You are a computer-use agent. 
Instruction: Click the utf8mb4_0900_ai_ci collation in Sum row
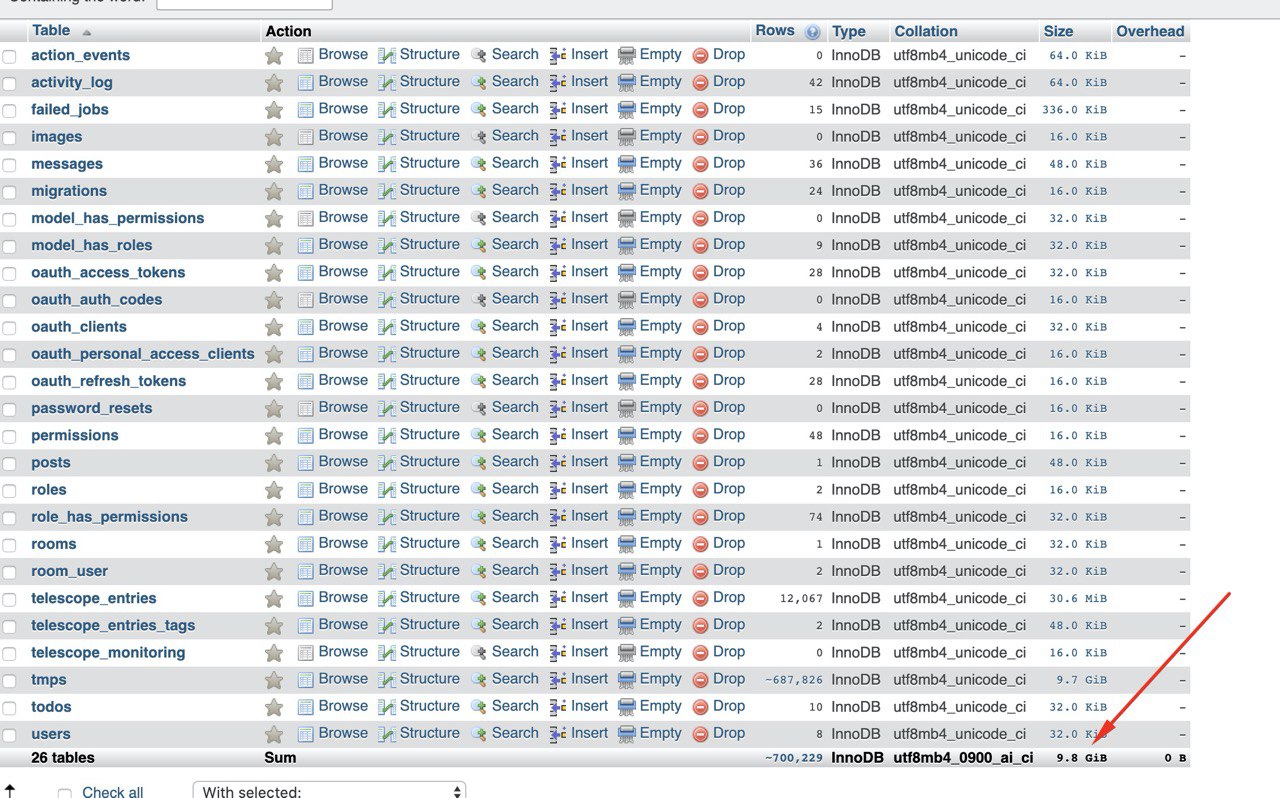963,758
